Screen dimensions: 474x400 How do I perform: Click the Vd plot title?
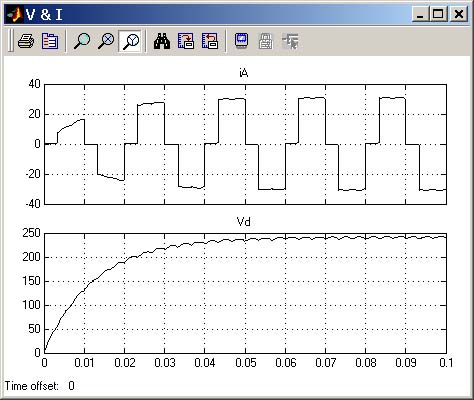tap(244, 222)
